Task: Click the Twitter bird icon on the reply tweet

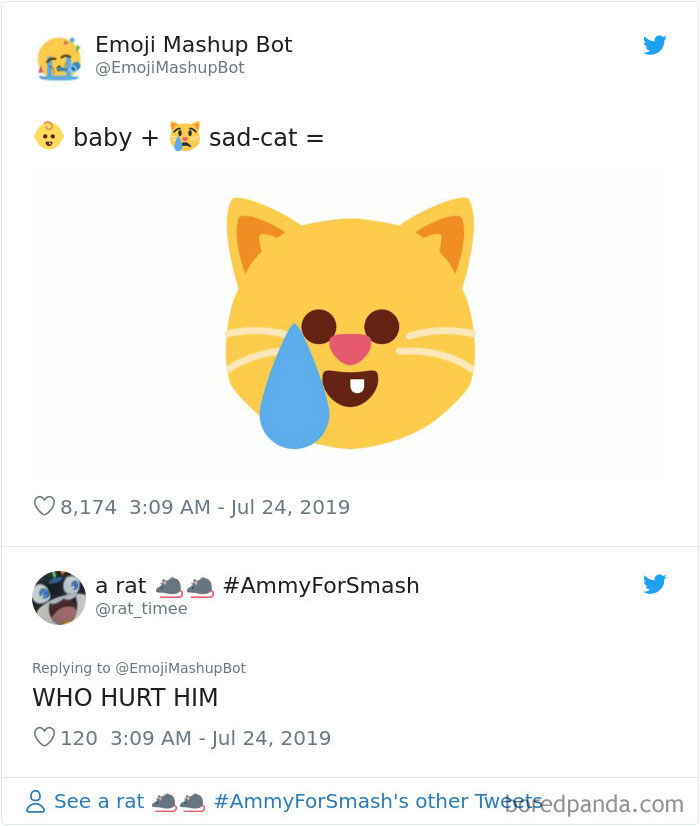Action: pyautogui.click(x=655, y=584)
